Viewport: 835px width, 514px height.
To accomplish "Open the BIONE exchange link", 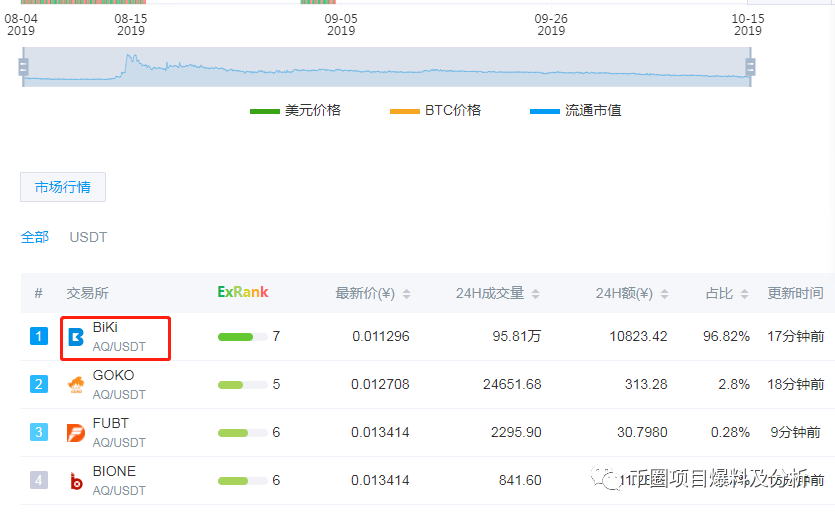I will click(x=114, y=471).
